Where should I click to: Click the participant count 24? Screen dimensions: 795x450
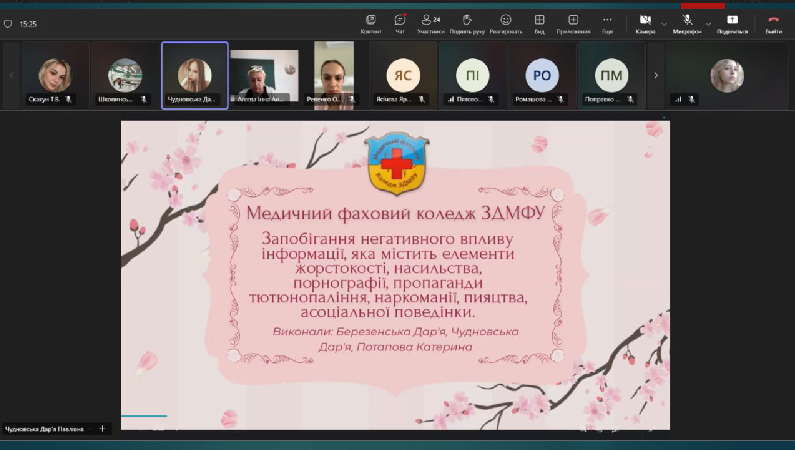click(437, 20)
